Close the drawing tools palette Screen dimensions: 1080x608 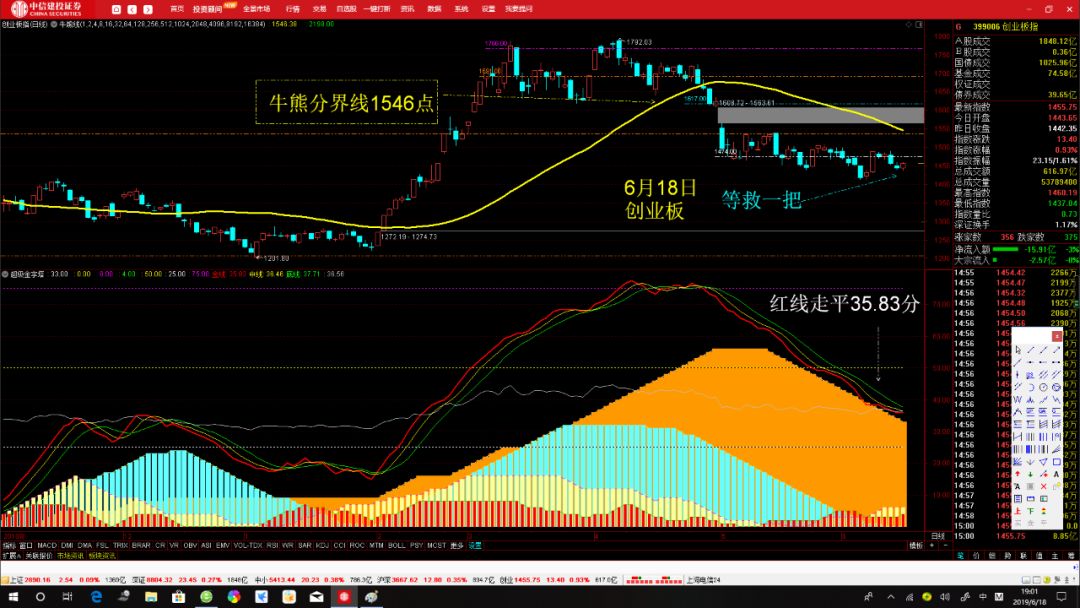[x=1055, y=335]
